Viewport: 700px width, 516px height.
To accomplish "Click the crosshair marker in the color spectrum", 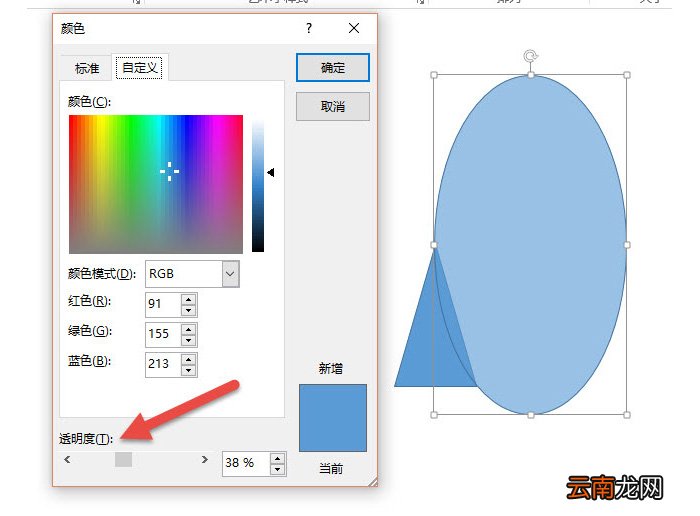I will (169, 171).
